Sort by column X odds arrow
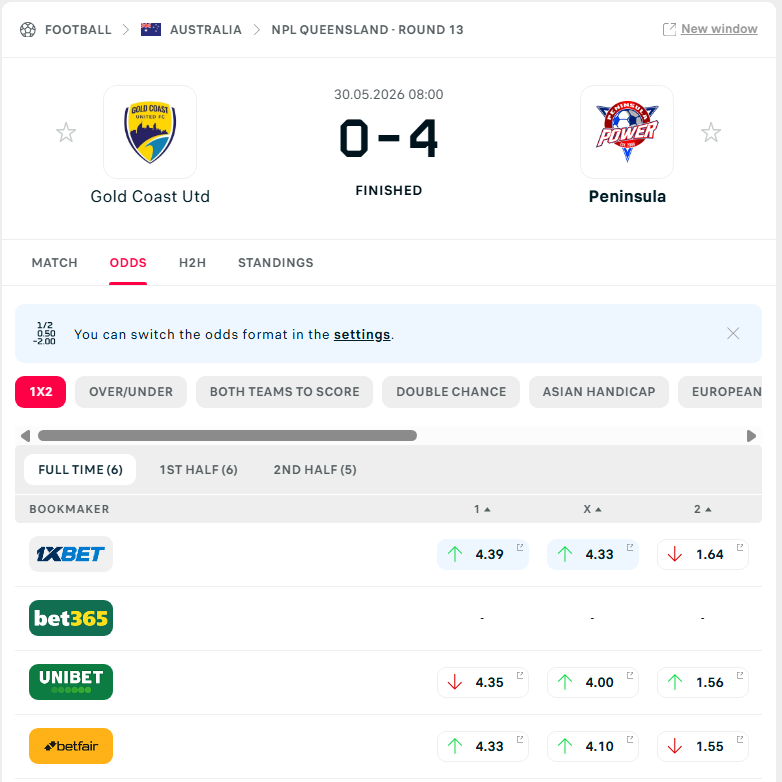 pos(598,510)
